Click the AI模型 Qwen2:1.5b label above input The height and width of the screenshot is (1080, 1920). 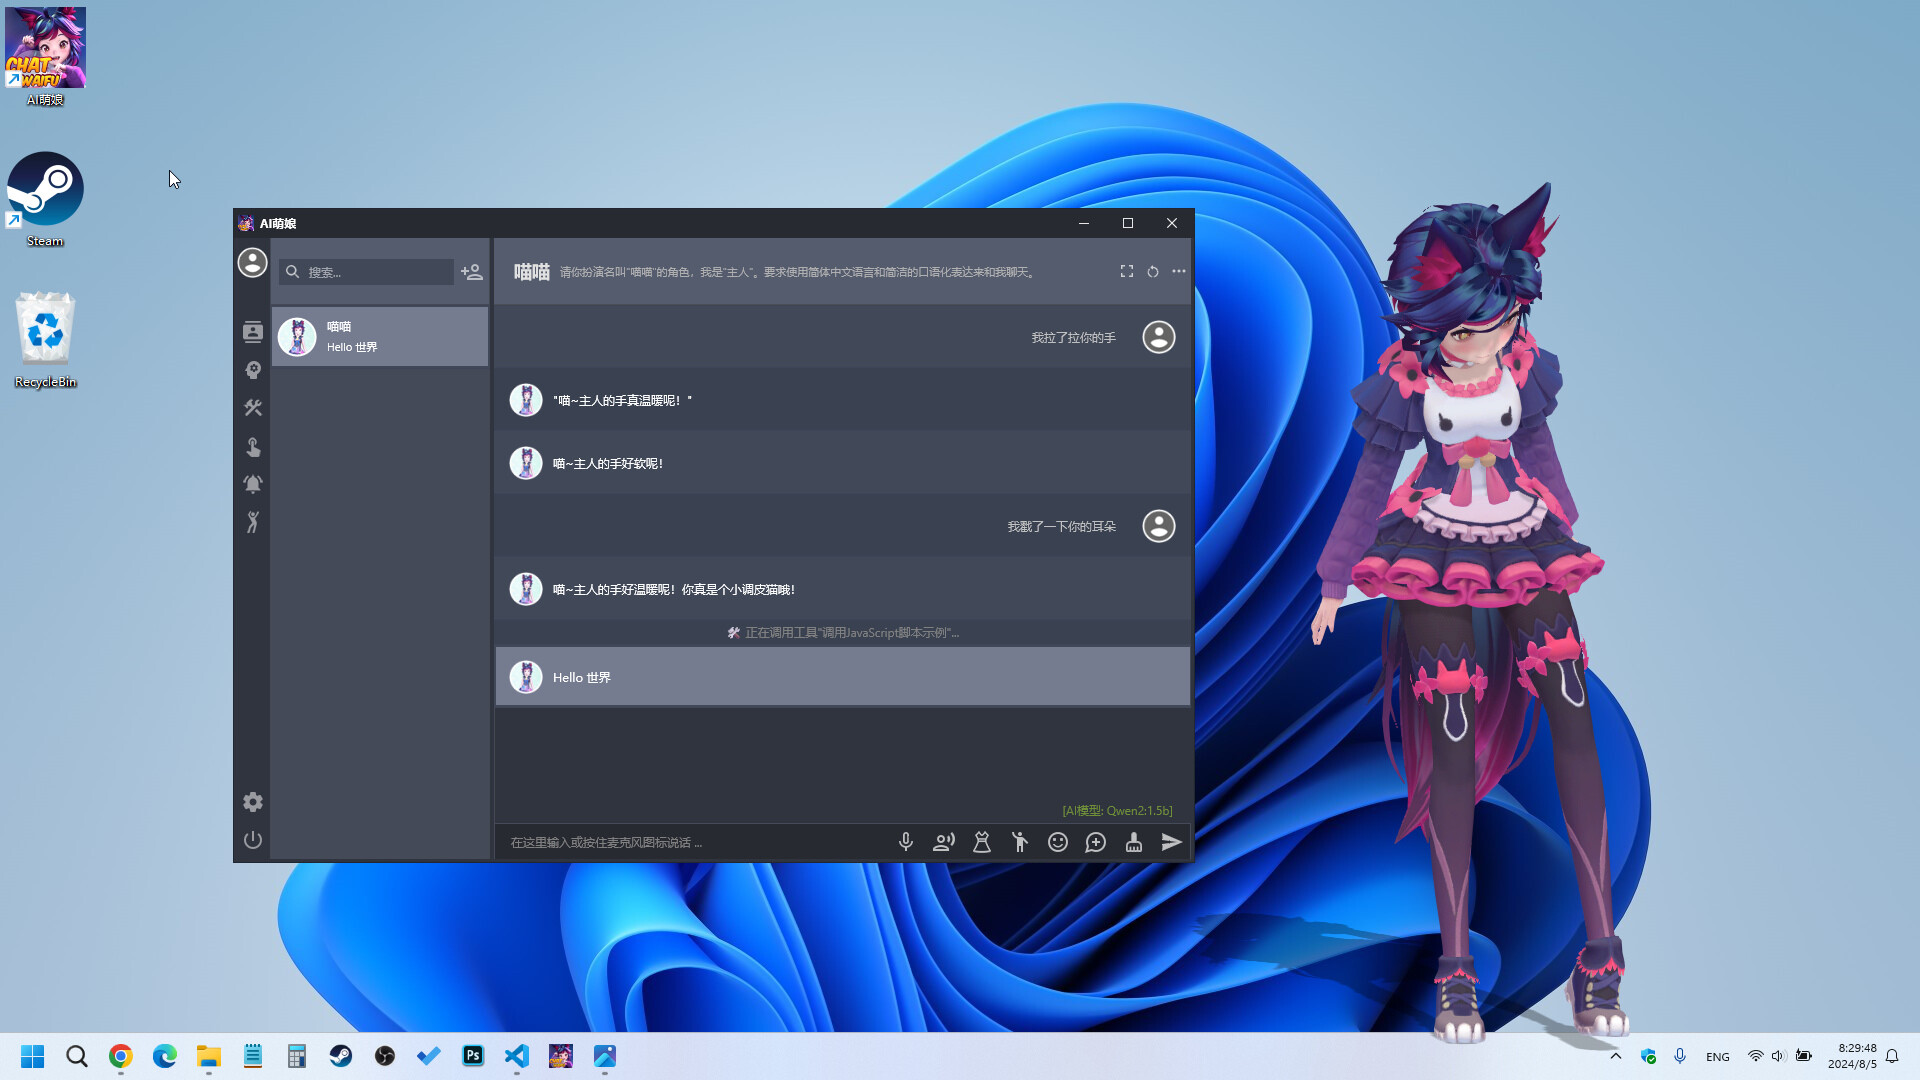pyautogui.click(x=1116, y=810)
